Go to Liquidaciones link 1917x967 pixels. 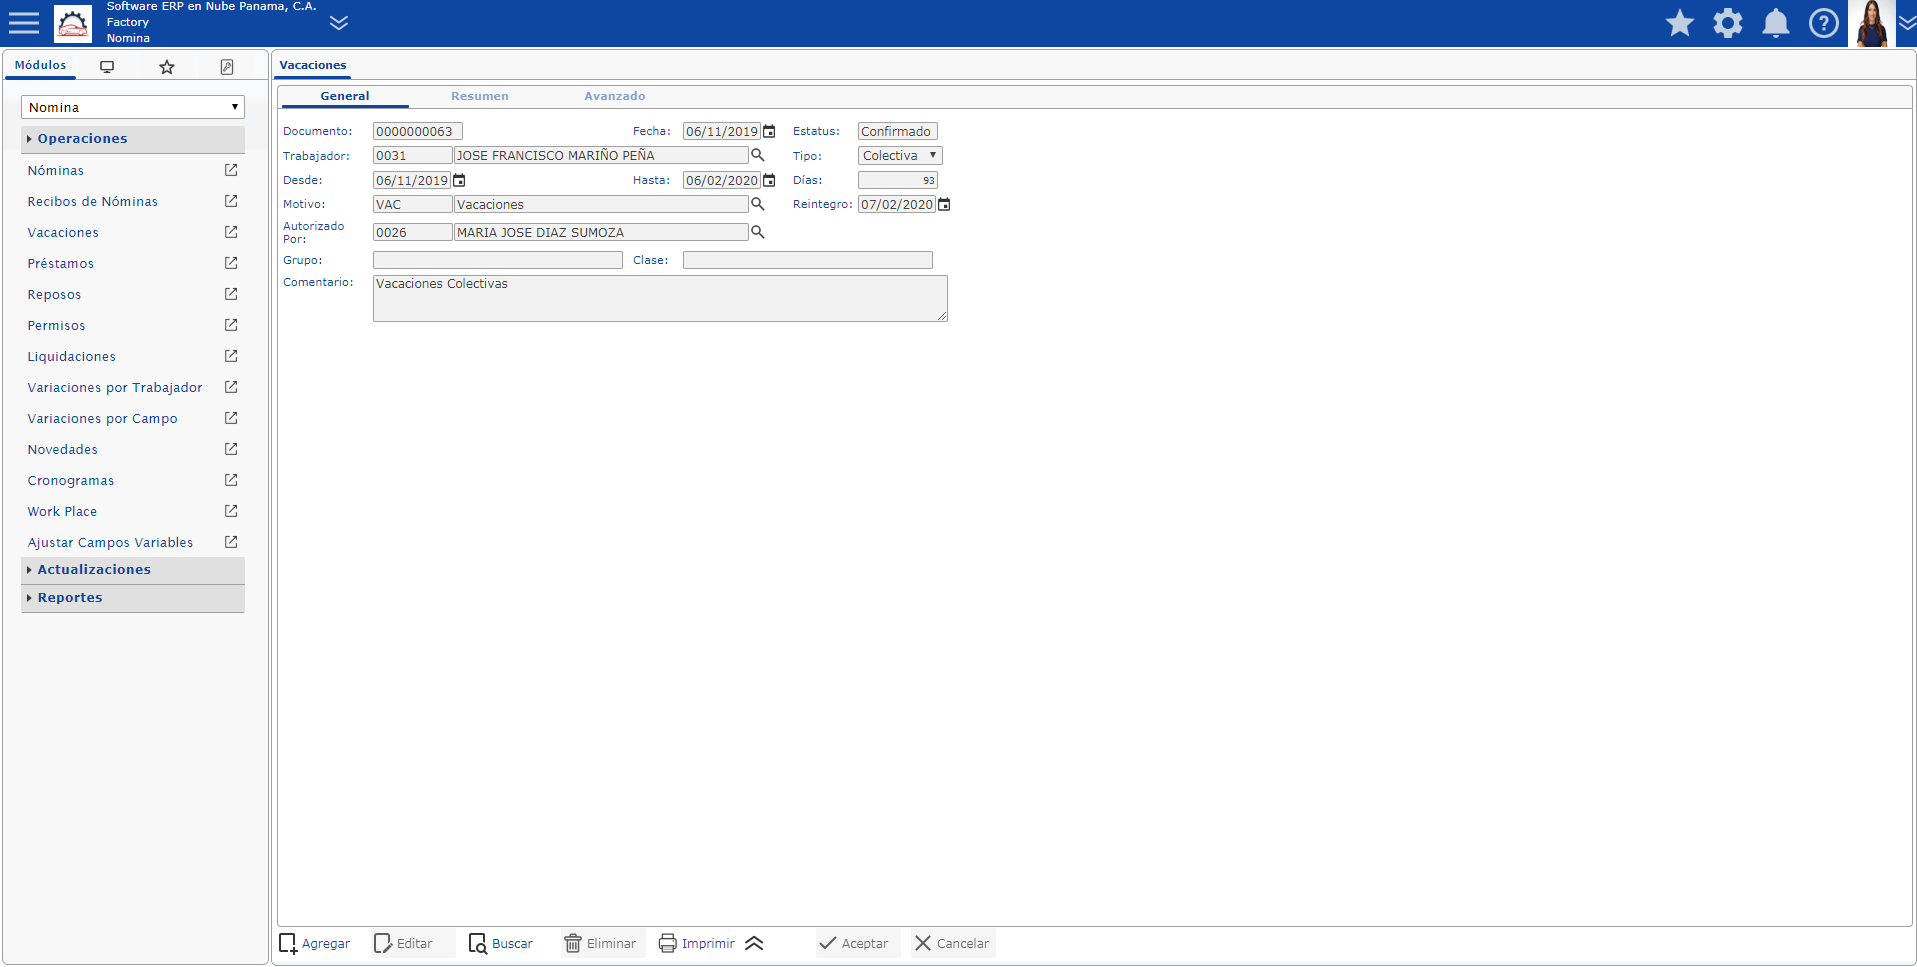[x=72, y=357]
